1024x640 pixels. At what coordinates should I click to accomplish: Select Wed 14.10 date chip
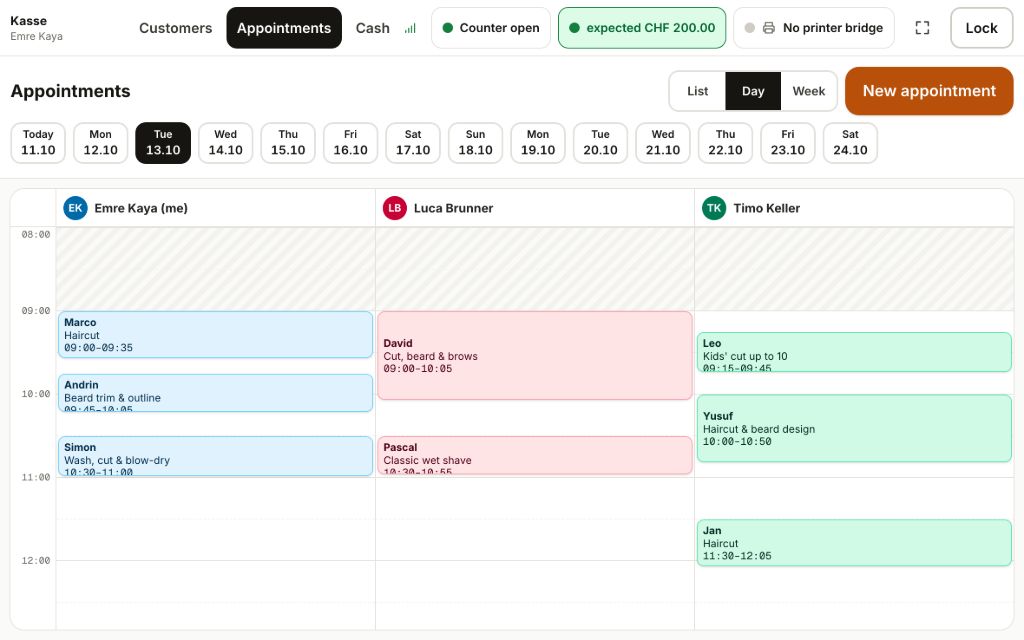click(x=225, y=143)
